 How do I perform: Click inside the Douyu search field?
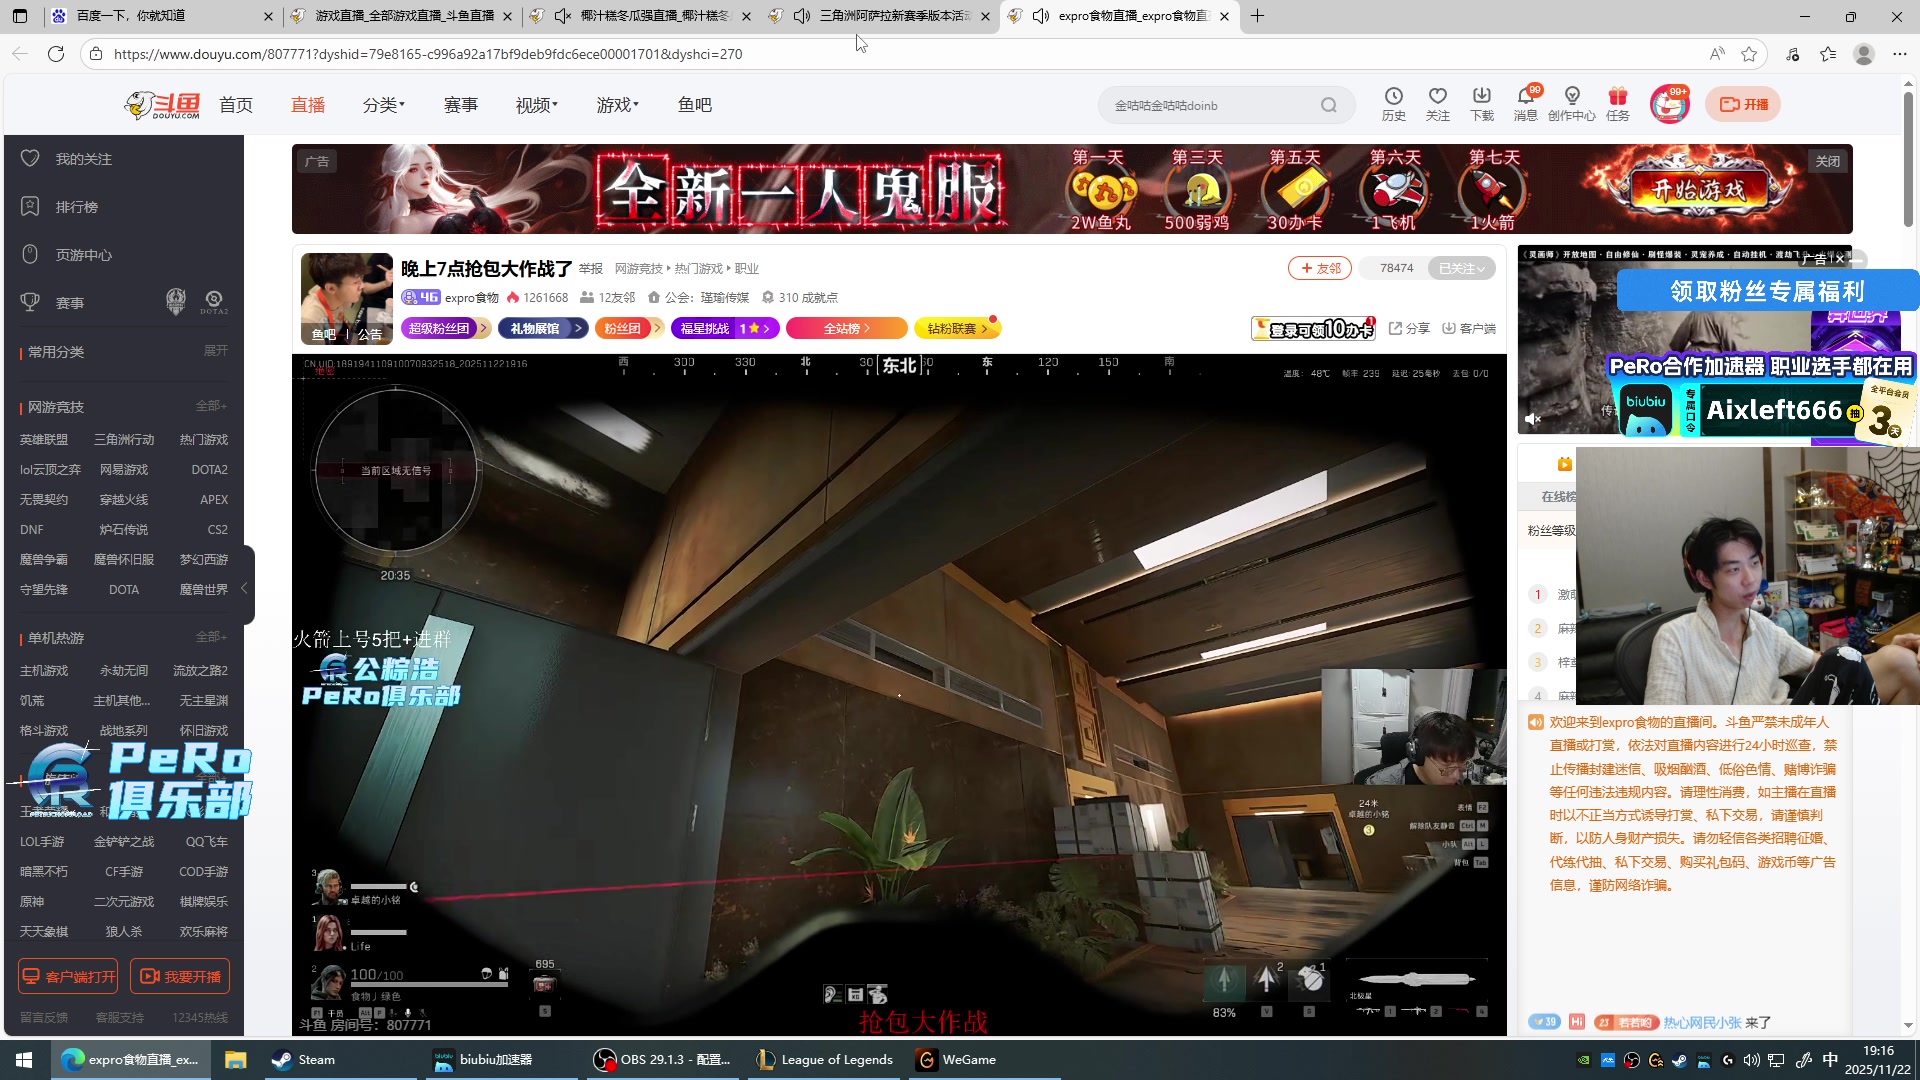1210,105
